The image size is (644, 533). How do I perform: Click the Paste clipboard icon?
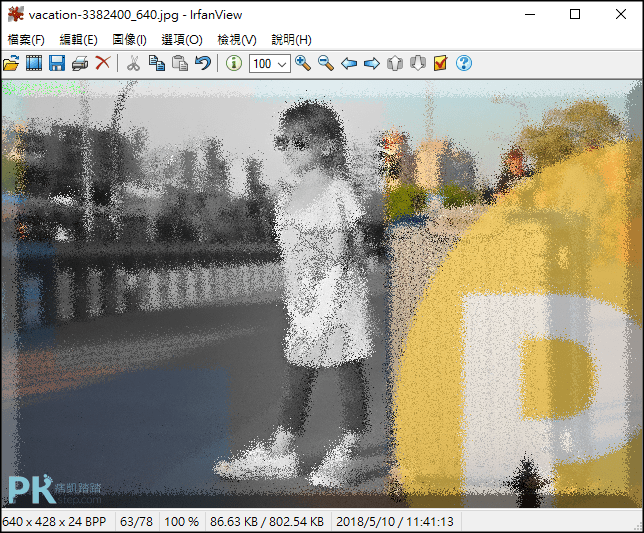(179, 63)
